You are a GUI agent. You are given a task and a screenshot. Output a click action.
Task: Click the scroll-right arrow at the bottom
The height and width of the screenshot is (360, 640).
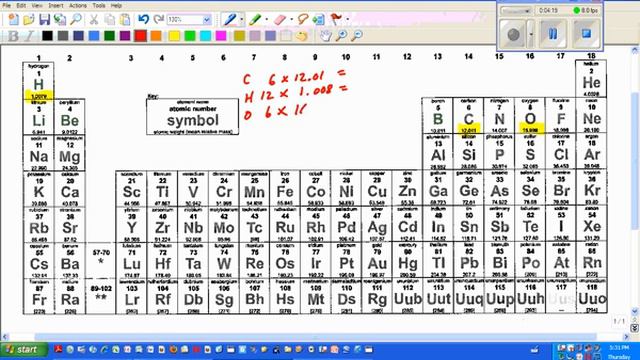tap(627, 337)
